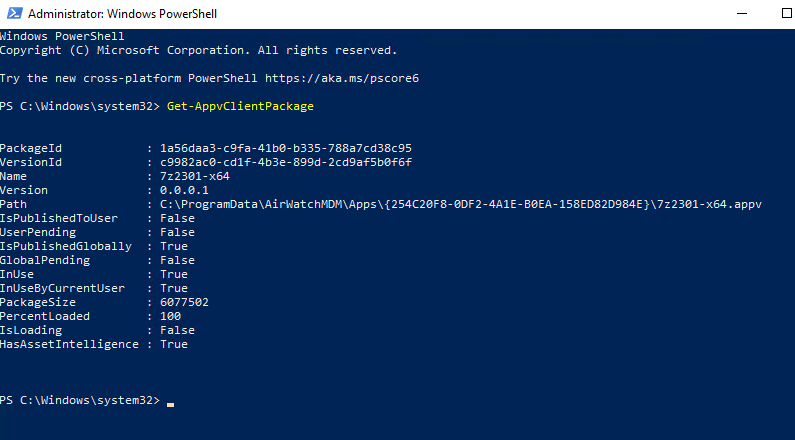The image size is (795, 440).
Task: Click the Version value 0.0.0.1
Action: pyautogui.click(x=184, y=190)
